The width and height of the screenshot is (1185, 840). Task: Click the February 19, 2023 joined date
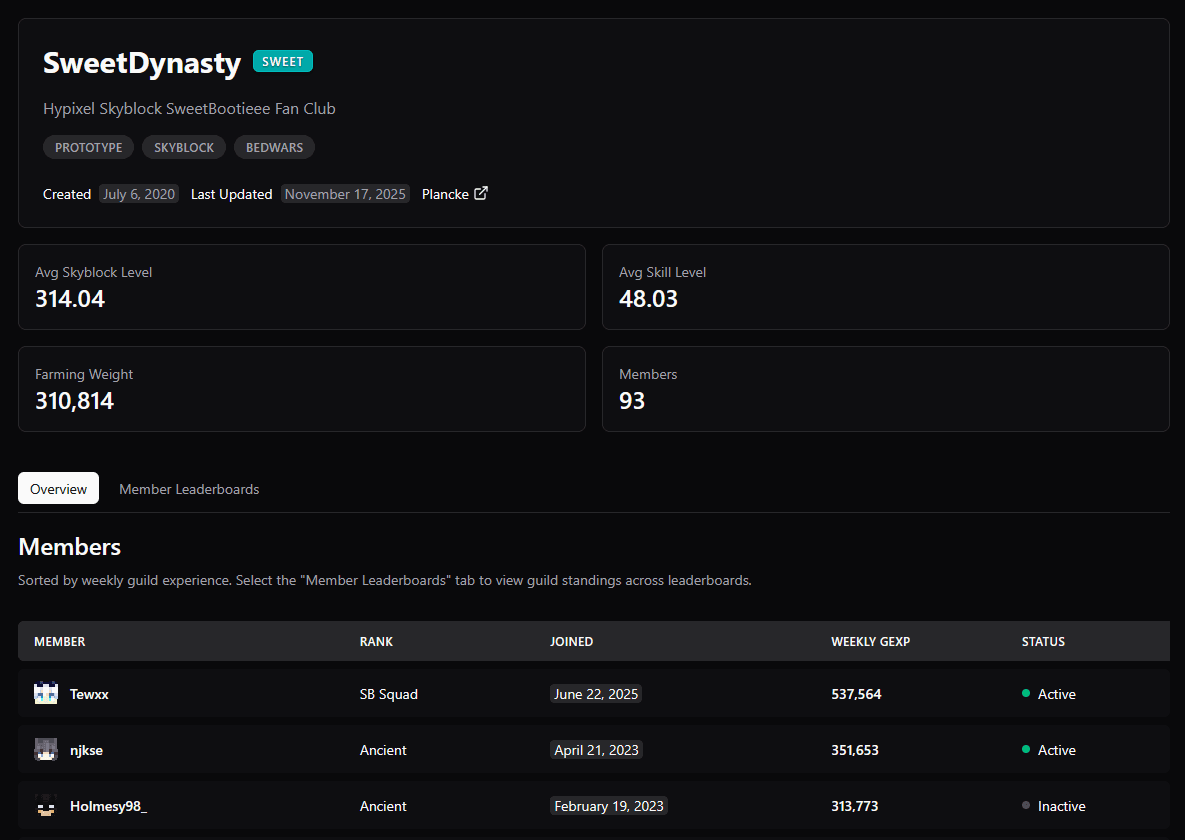click(609, 806)
